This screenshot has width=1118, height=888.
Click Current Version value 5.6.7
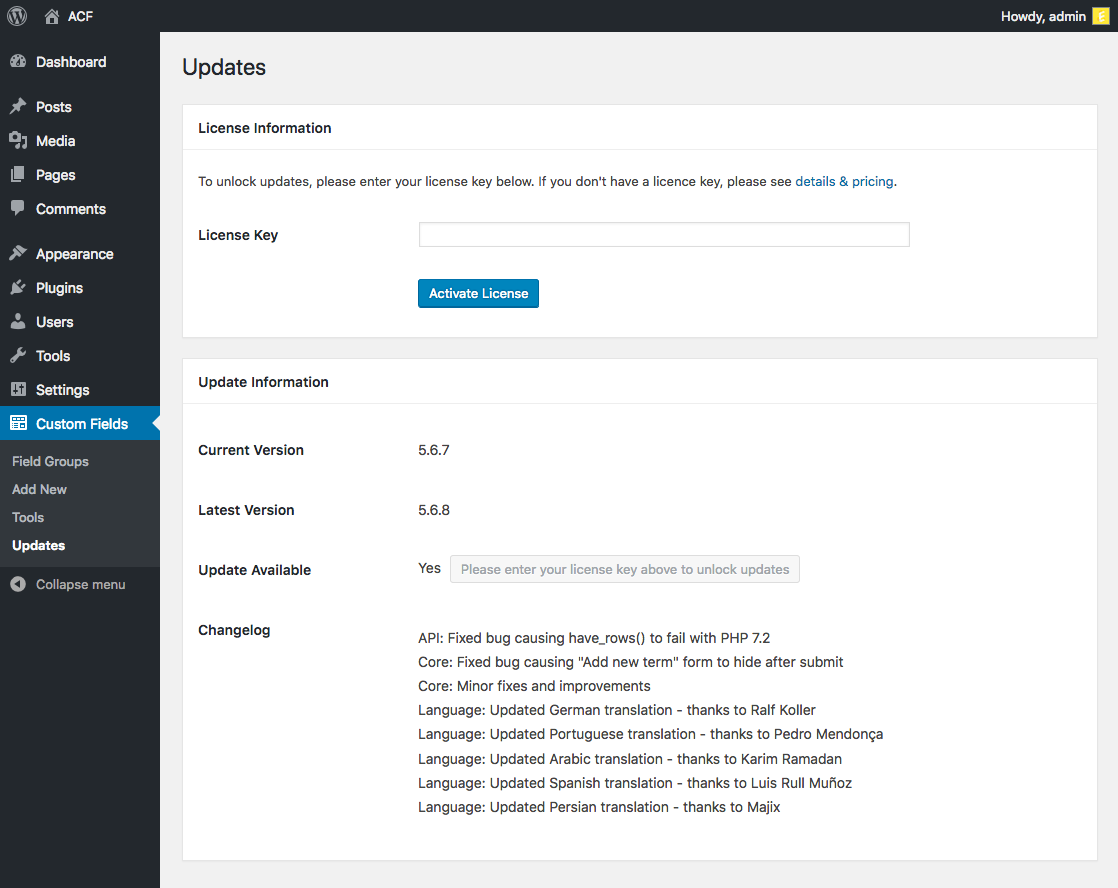pos(434,450)
